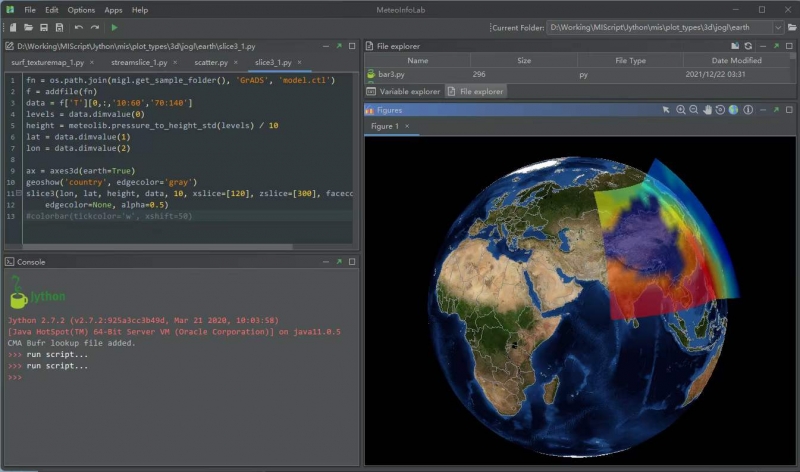Browse for current folder with folder icon
800x472 pixels.
tap(790, 27)
